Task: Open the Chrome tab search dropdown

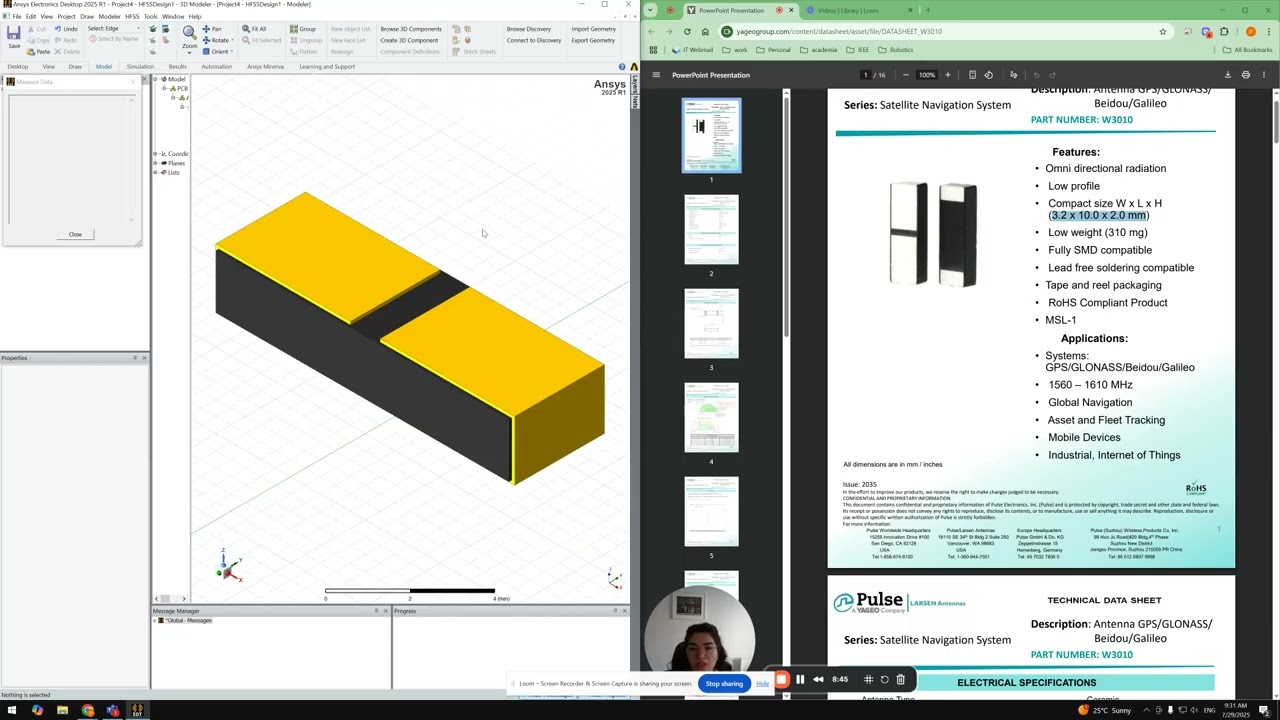Action: tap(651, 10)
